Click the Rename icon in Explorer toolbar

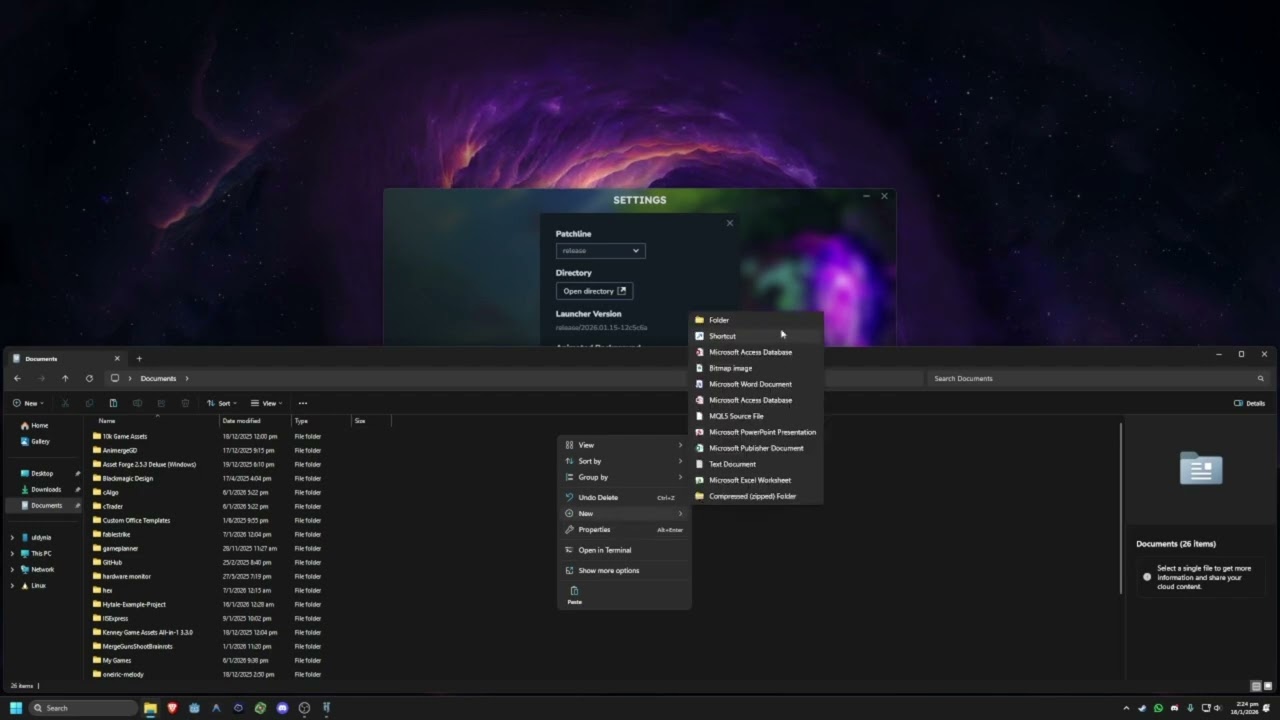point(137,403)
